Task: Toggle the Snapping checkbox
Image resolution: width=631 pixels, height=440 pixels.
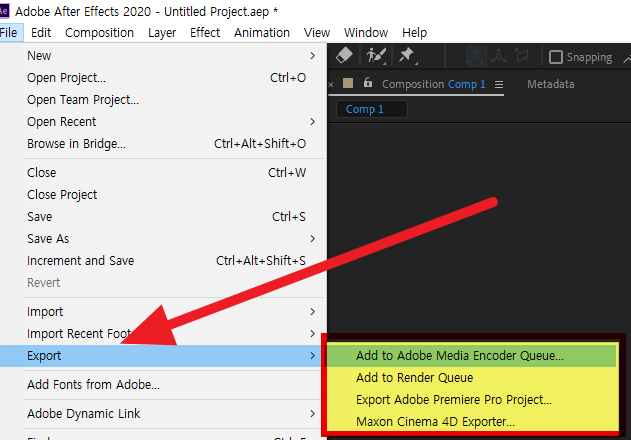Action: (x=556, y=57)
